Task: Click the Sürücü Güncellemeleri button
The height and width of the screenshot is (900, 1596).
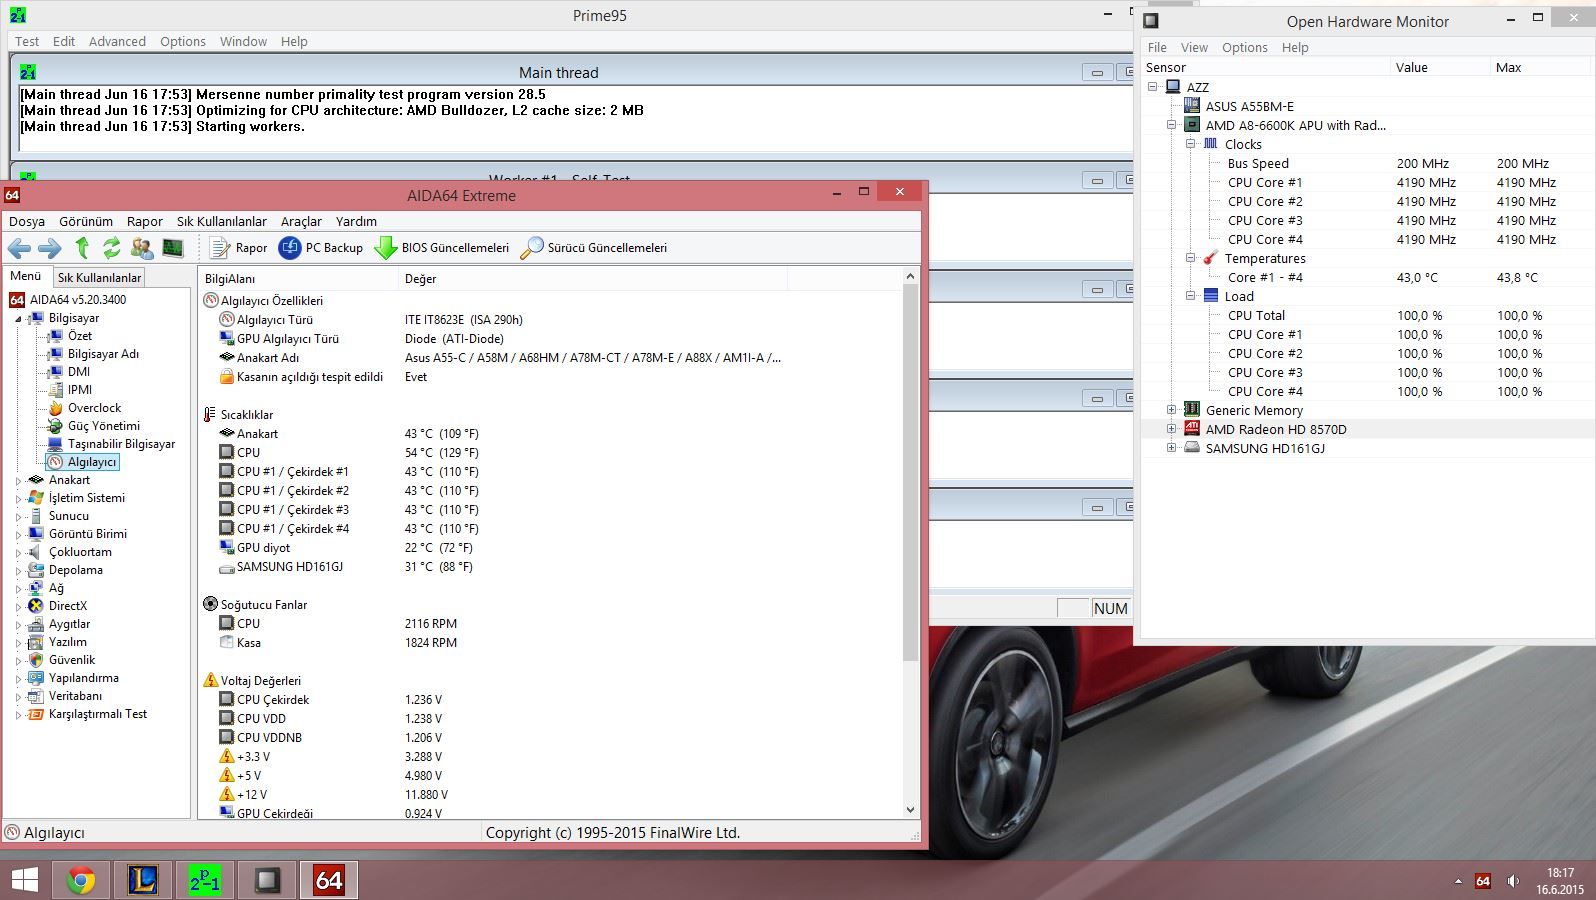Action: (594, 248)
